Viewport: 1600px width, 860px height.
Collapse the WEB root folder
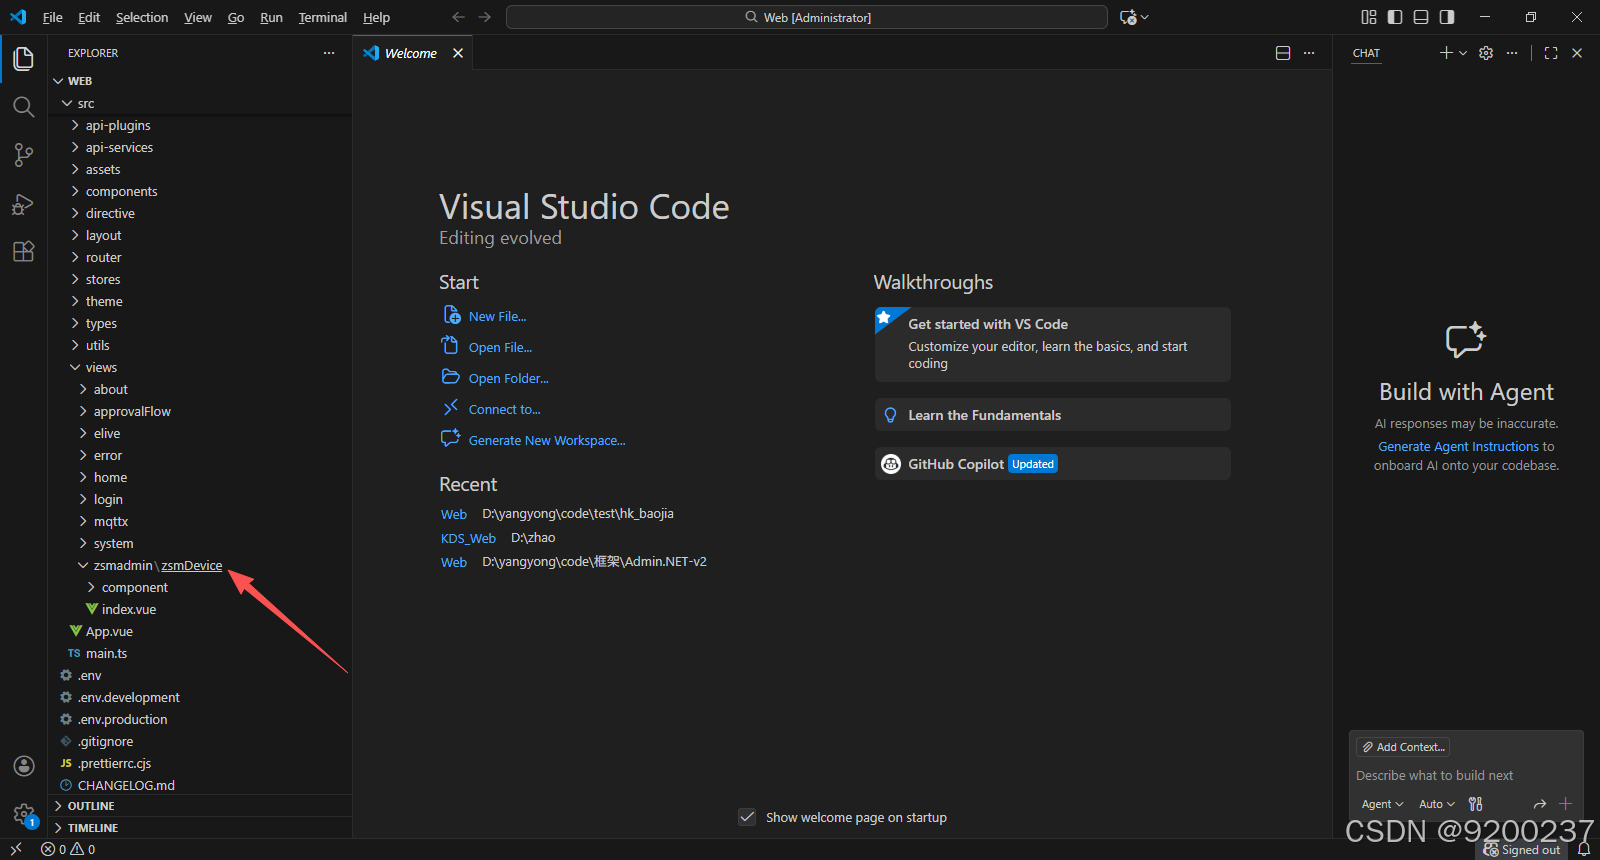click(x=200, y=81)
